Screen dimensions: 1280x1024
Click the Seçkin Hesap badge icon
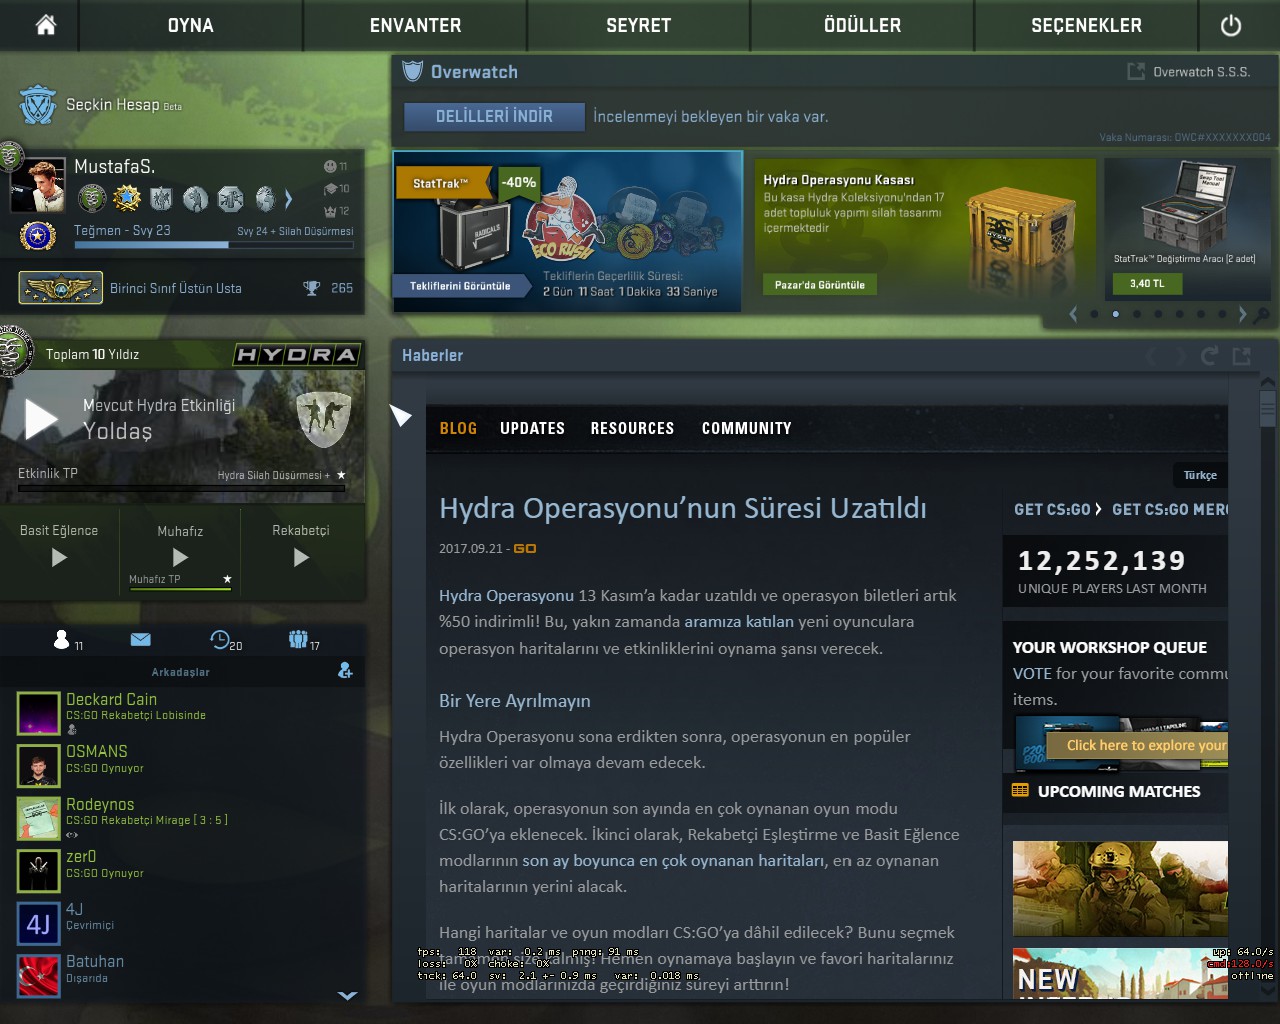click(38, 105)
